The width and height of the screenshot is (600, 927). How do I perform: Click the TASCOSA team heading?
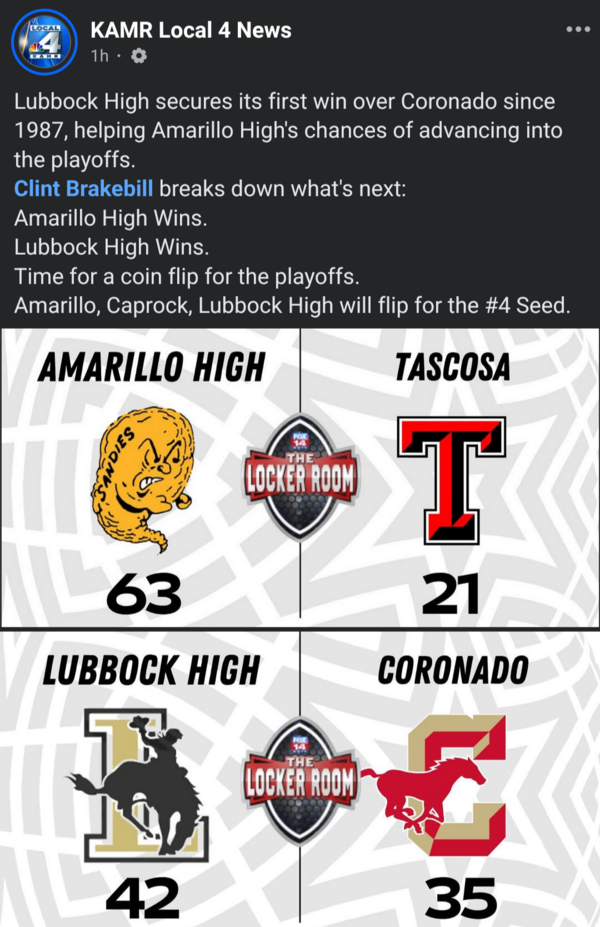pos(452,368)
